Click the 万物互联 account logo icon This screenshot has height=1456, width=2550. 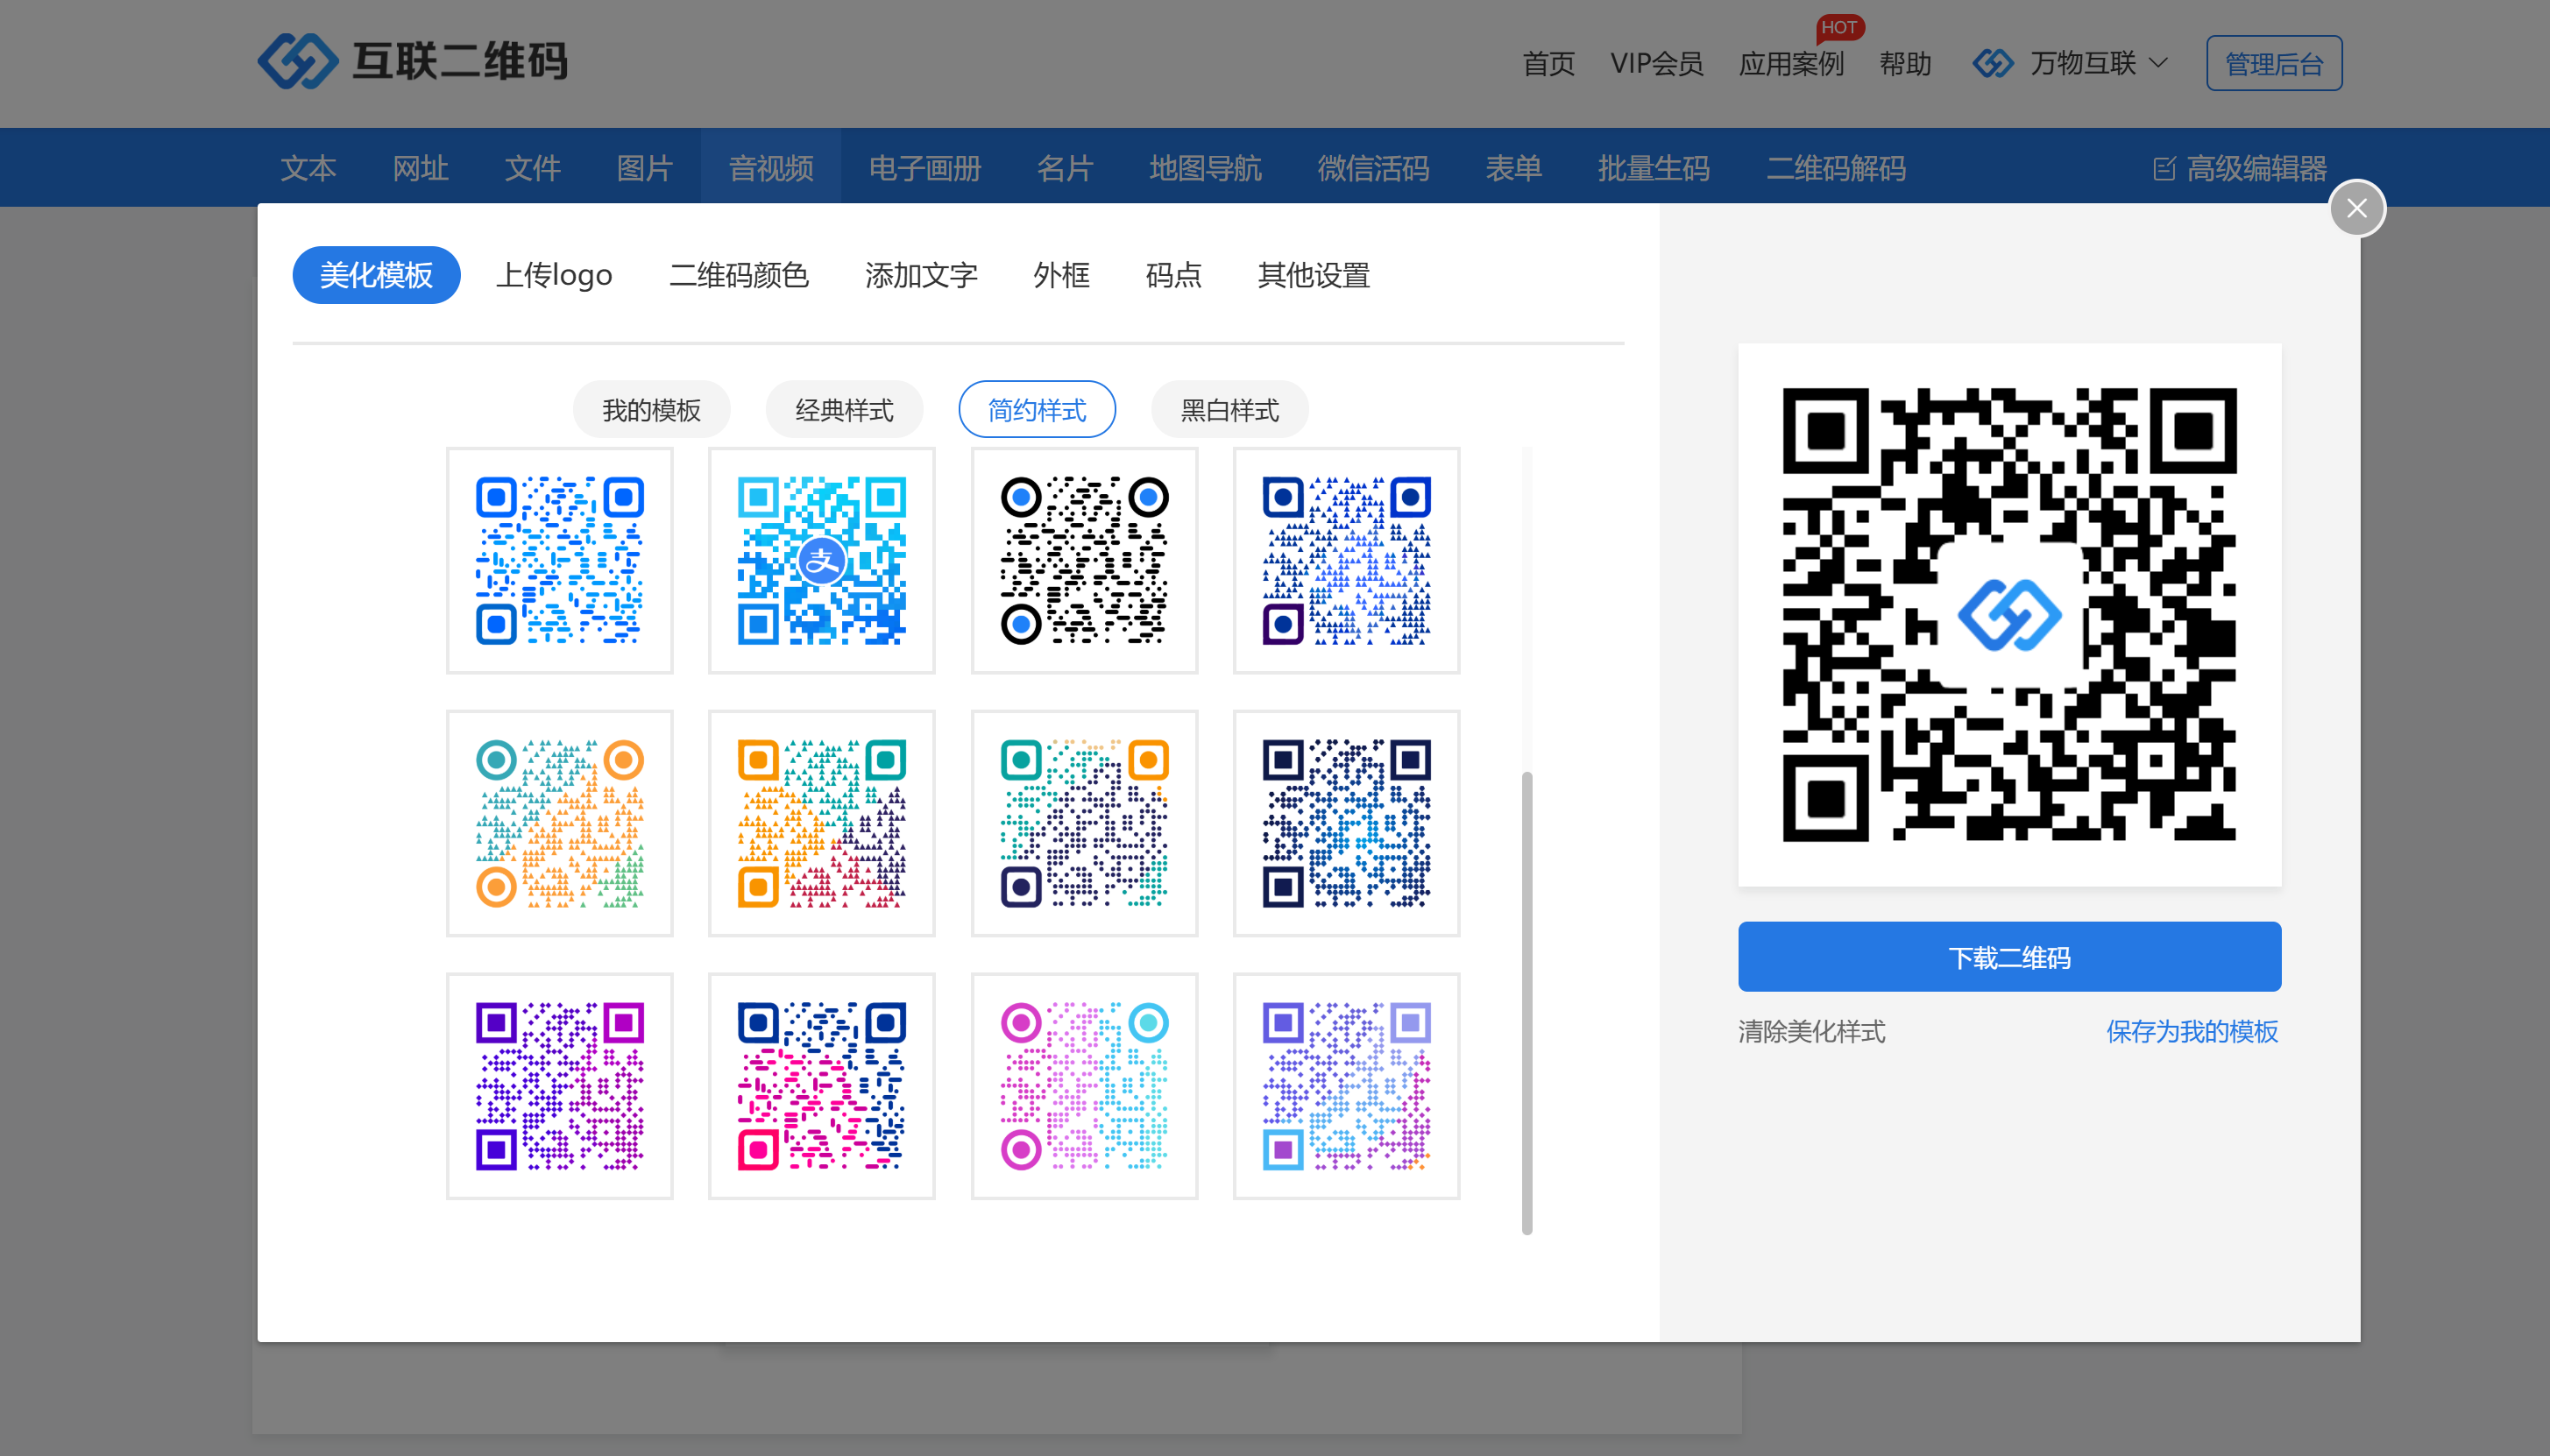[x=1993, y=63]
